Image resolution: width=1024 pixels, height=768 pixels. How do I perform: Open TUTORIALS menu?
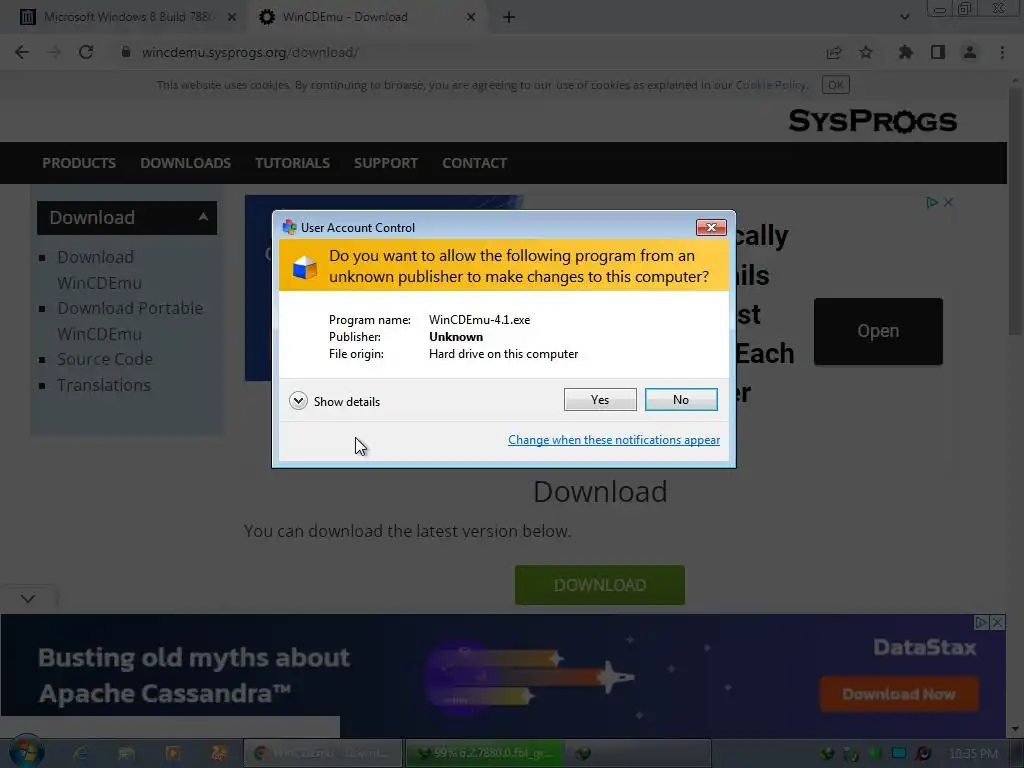click(293, 163)
